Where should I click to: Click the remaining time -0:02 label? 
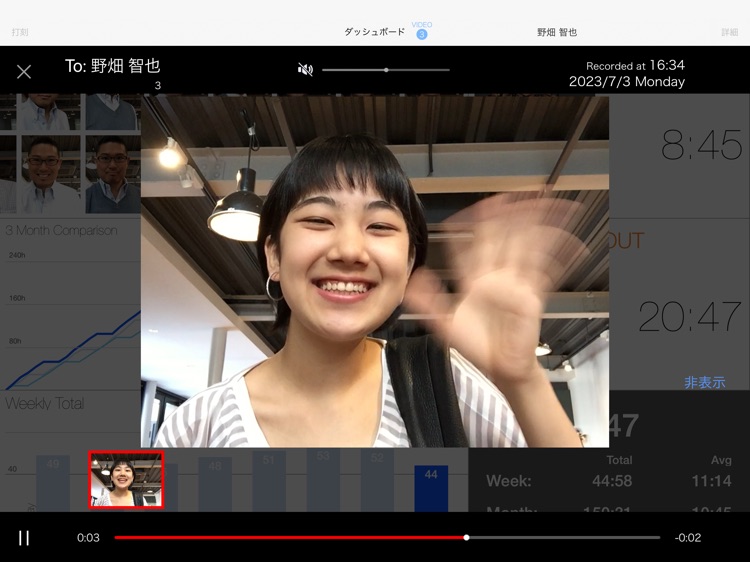point(688,538)
